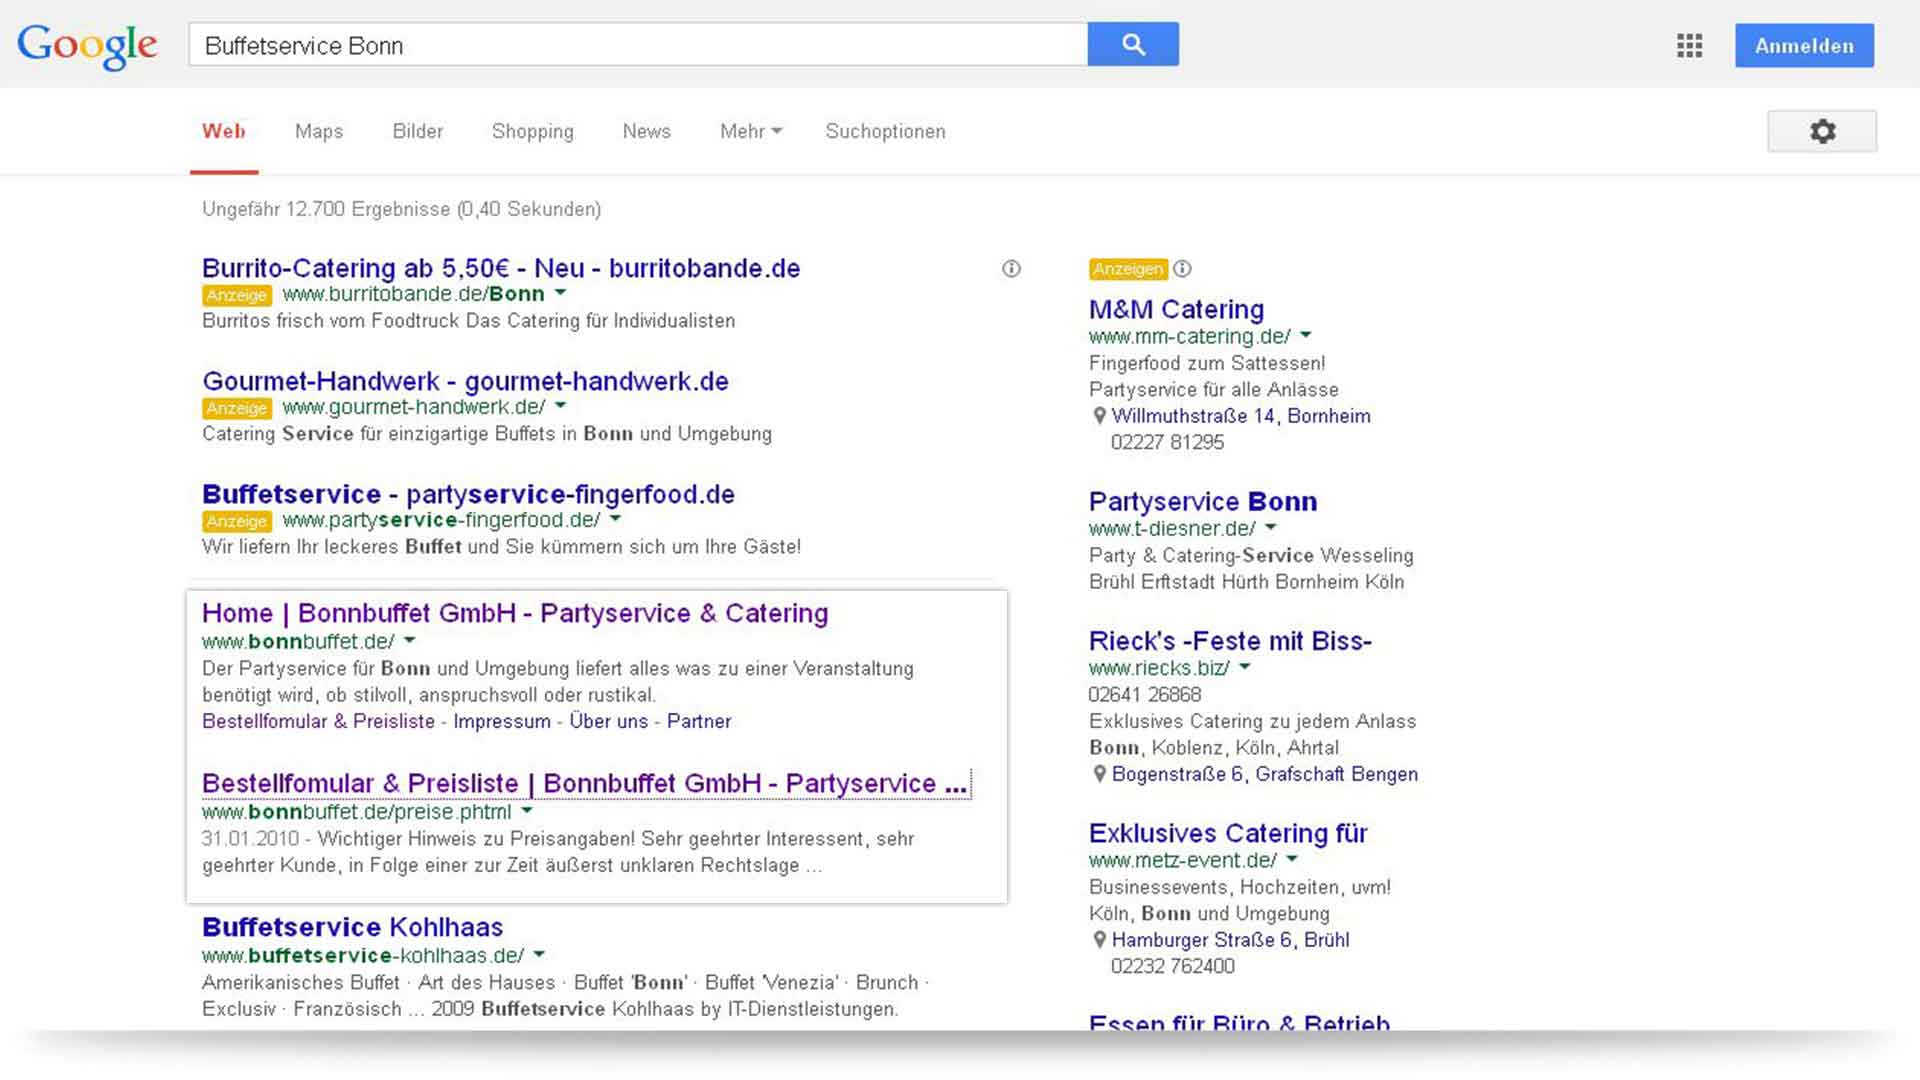Screen dimensions: 1920x1080
Task: Expand dropdown arrow next to www.metz-event.de/
Action: pos(1292,859)
